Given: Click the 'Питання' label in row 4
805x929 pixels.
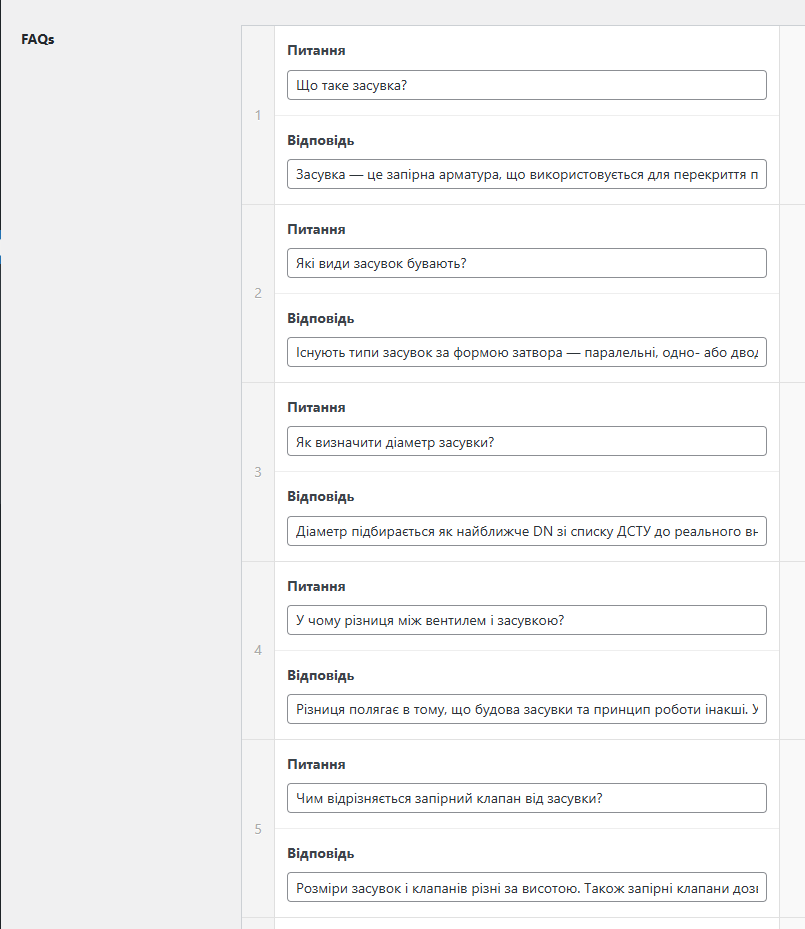Looking at the screenshot, I should 316,586.
